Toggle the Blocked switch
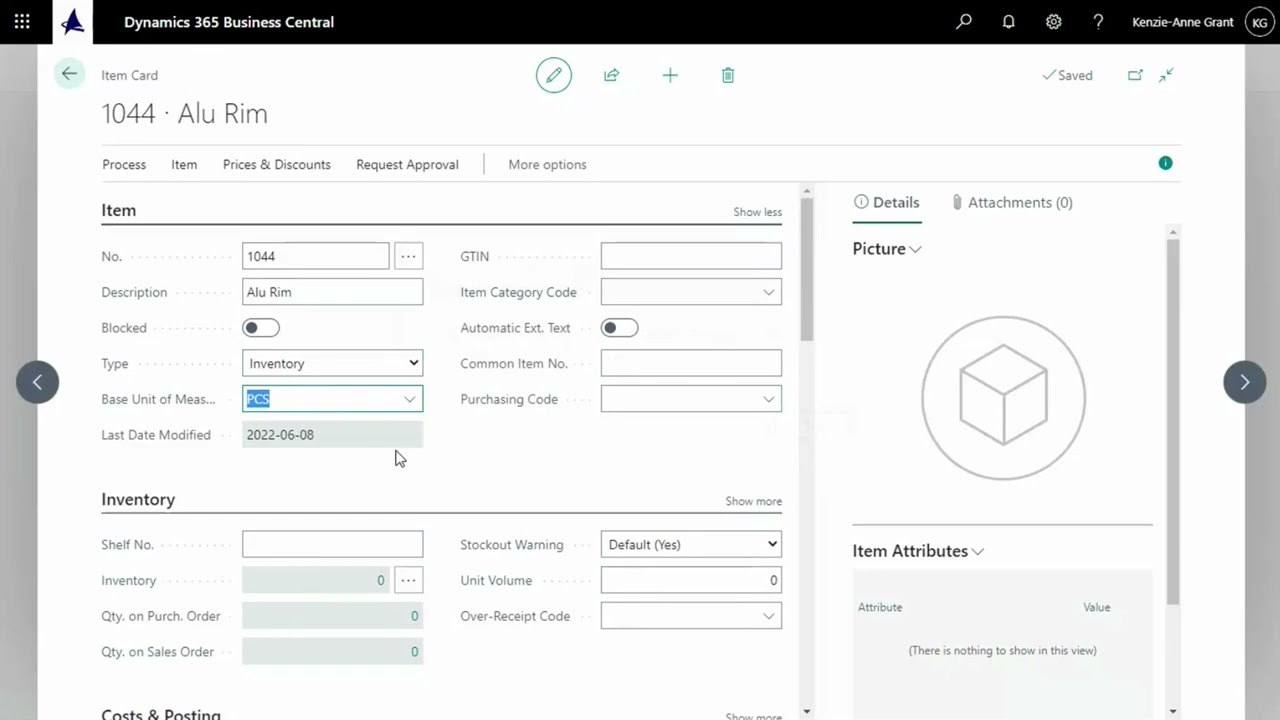Viewport: 1280px width, 720px height. pos(261,328)
